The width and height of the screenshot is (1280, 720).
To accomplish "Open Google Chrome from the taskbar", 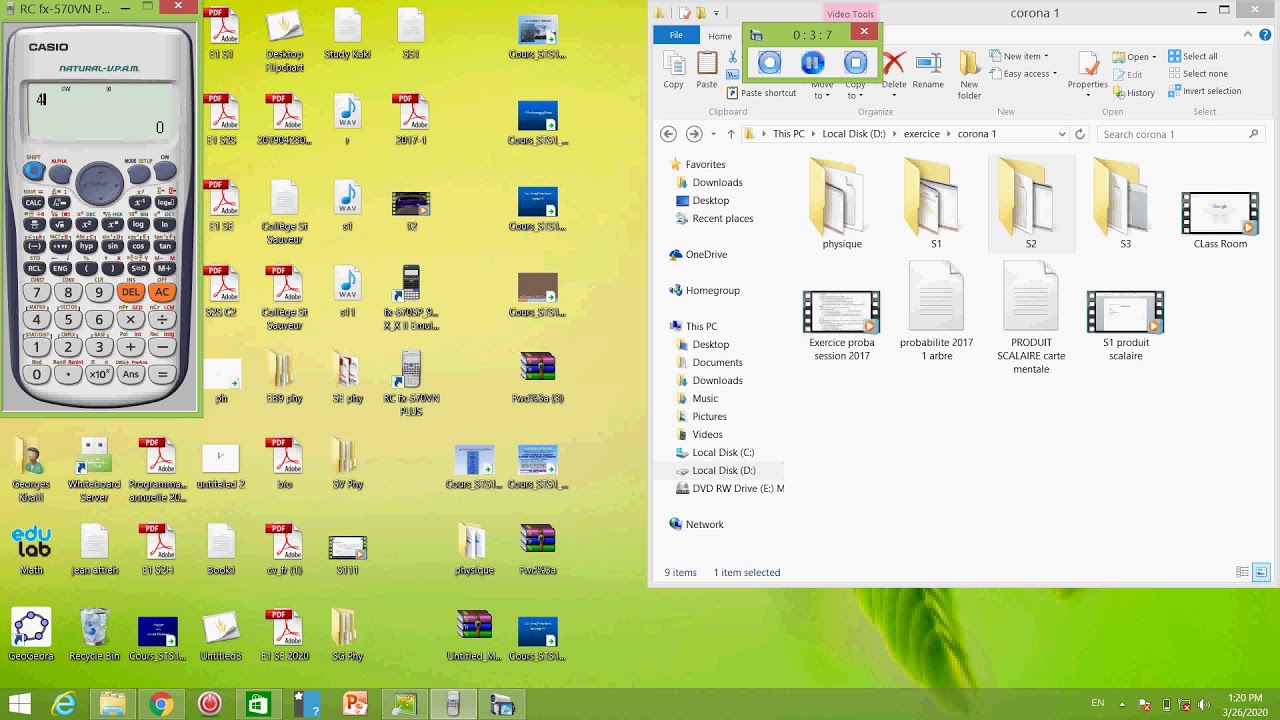I will pyautogui.click(x=161, y=704).
